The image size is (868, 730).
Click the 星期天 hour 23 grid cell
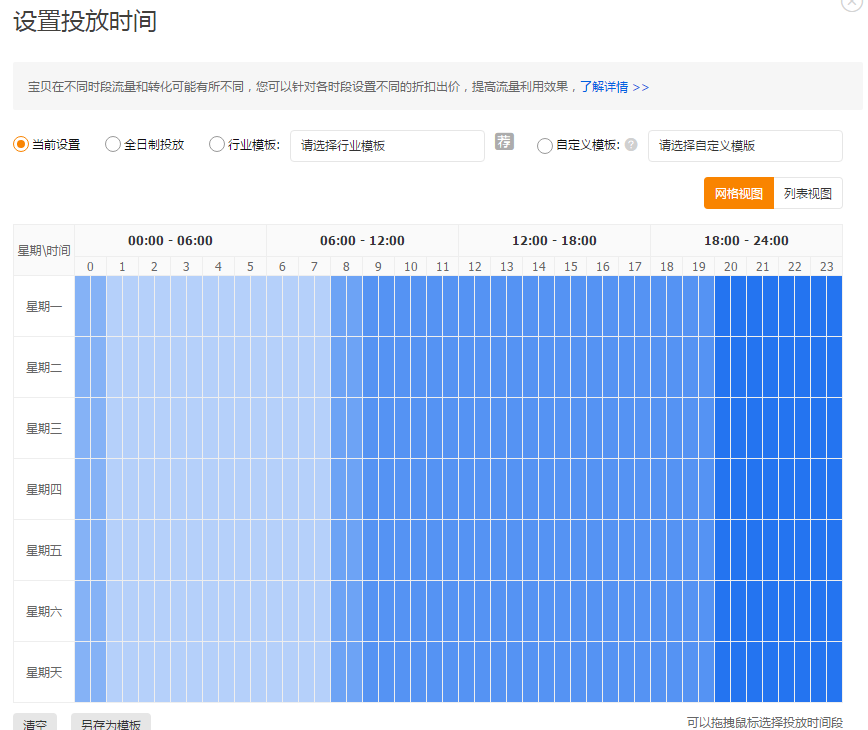[x=827, y=672]
